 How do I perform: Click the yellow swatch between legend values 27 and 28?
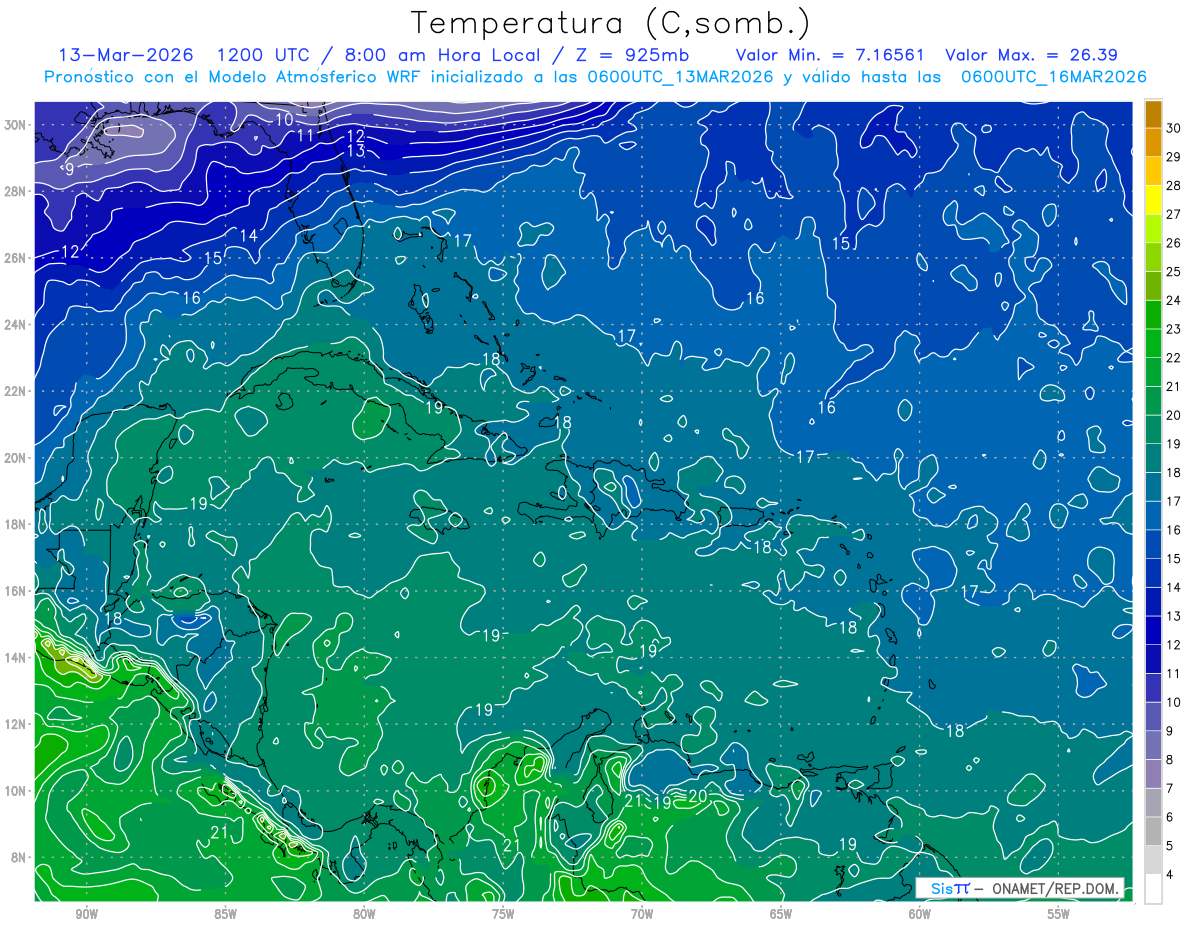click(x=1153, y=200)
